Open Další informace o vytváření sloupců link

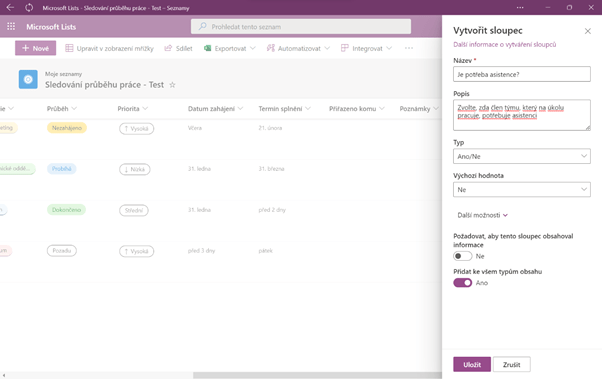coord(504,45)
